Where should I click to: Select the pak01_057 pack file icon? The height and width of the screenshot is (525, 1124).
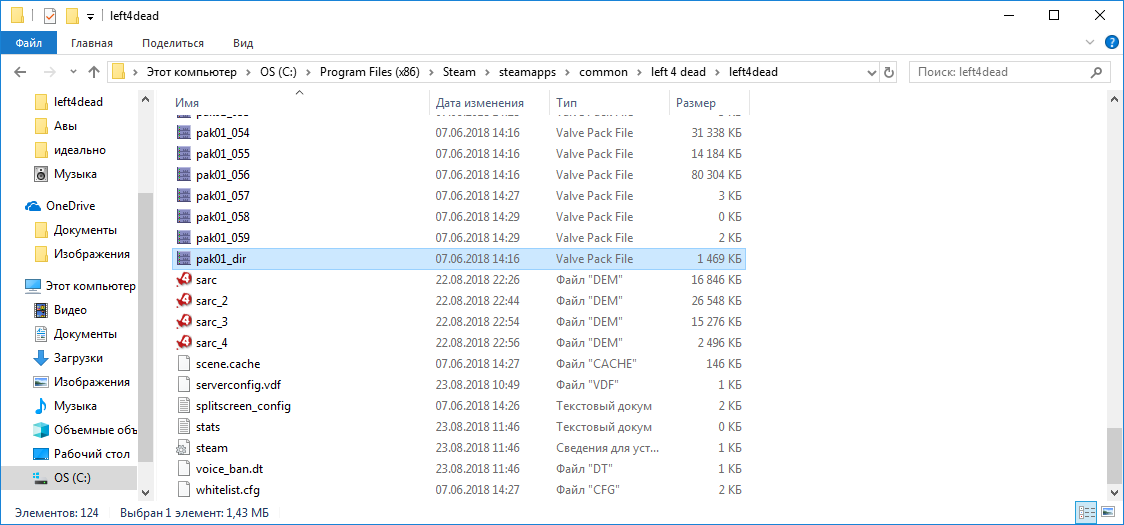point(183,196)
